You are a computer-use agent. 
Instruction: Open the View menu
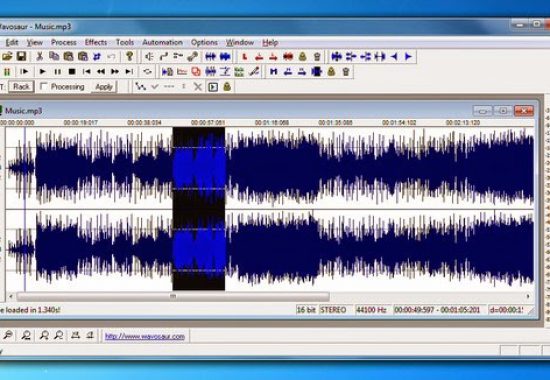35,42
